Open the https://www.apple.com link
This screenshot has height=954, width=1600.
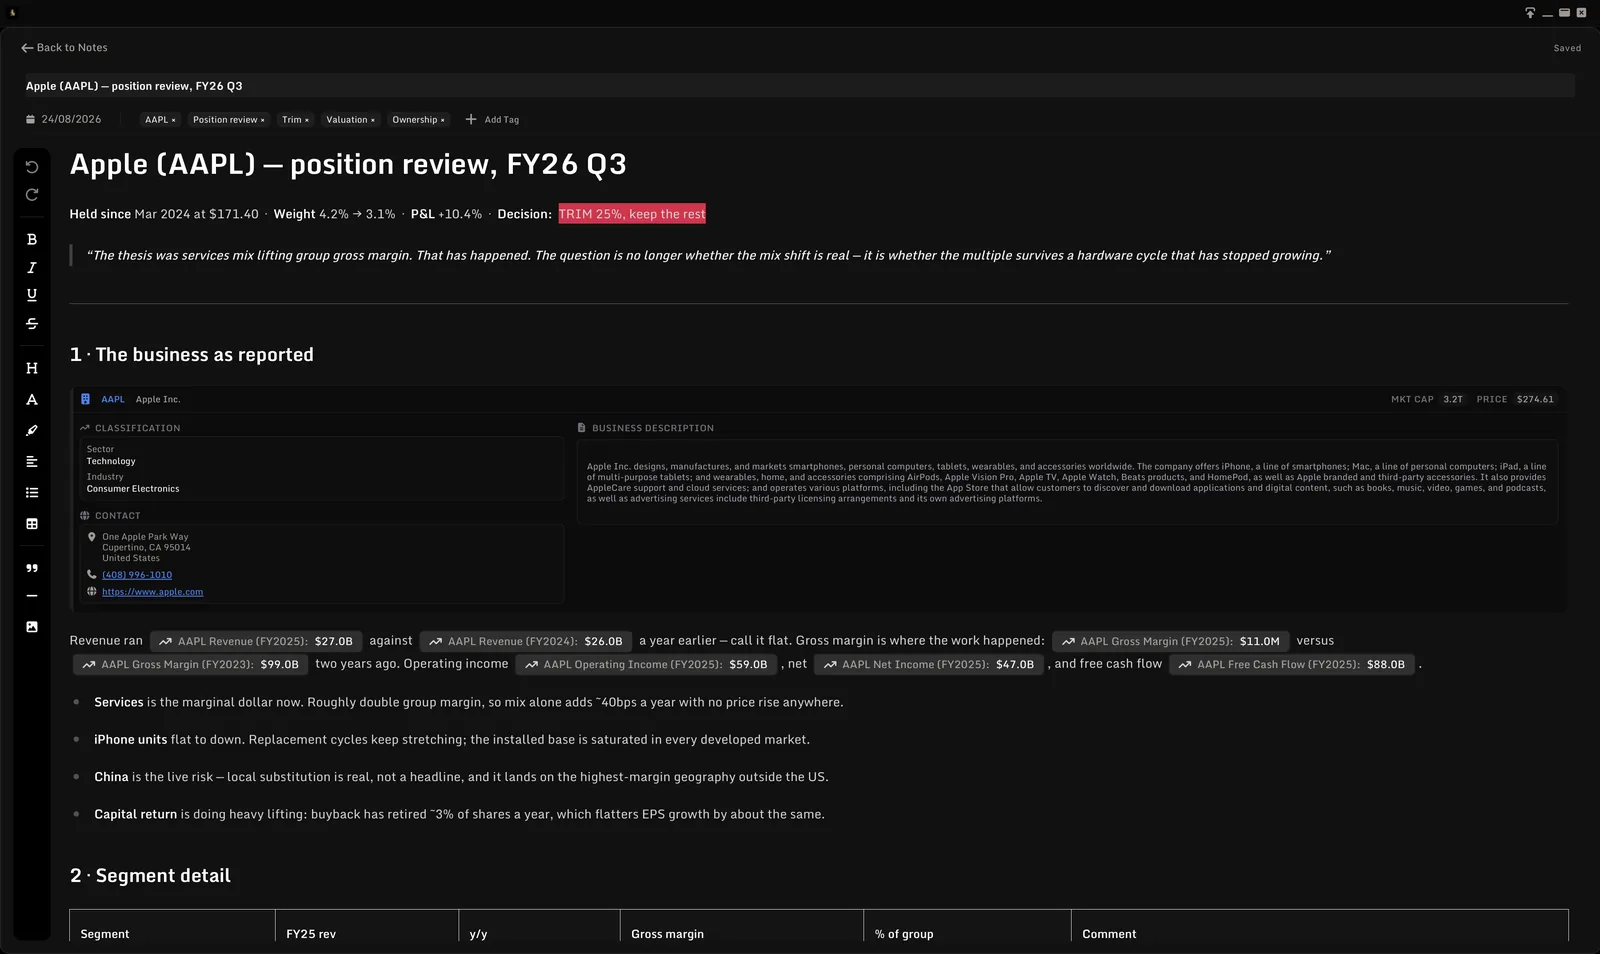click(152, 592)
